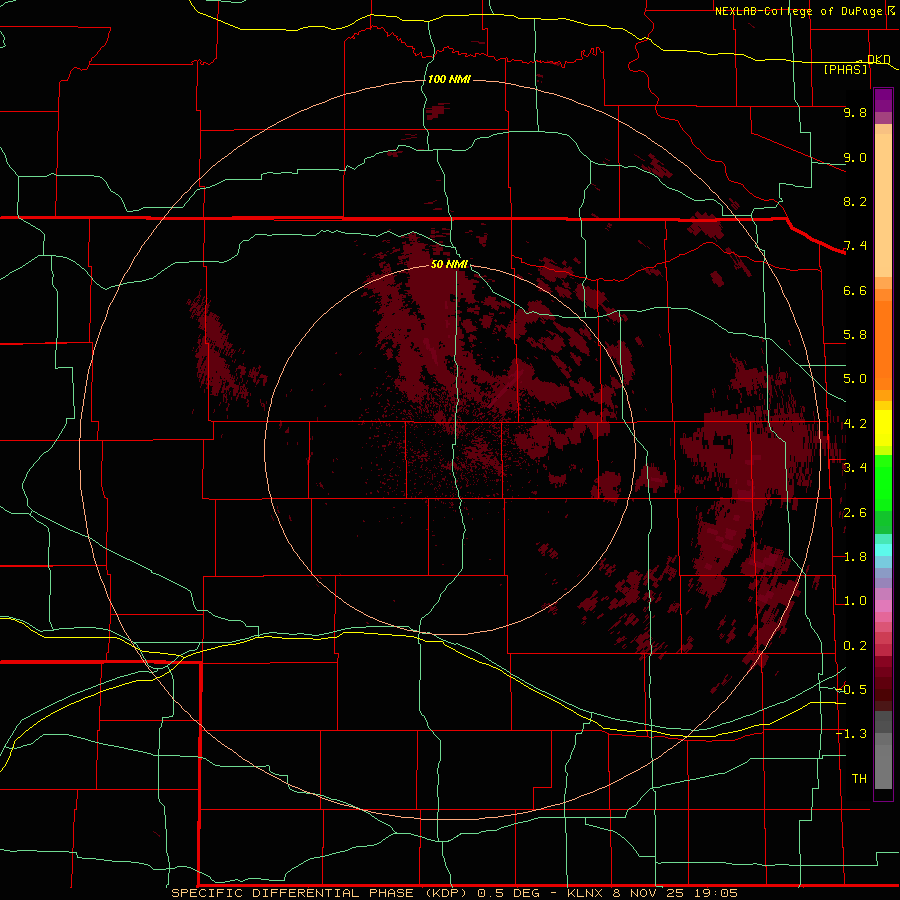Viewport: 900px width, 900px height.
Task: Click the TH legend label
Action: tap(859, 779)
